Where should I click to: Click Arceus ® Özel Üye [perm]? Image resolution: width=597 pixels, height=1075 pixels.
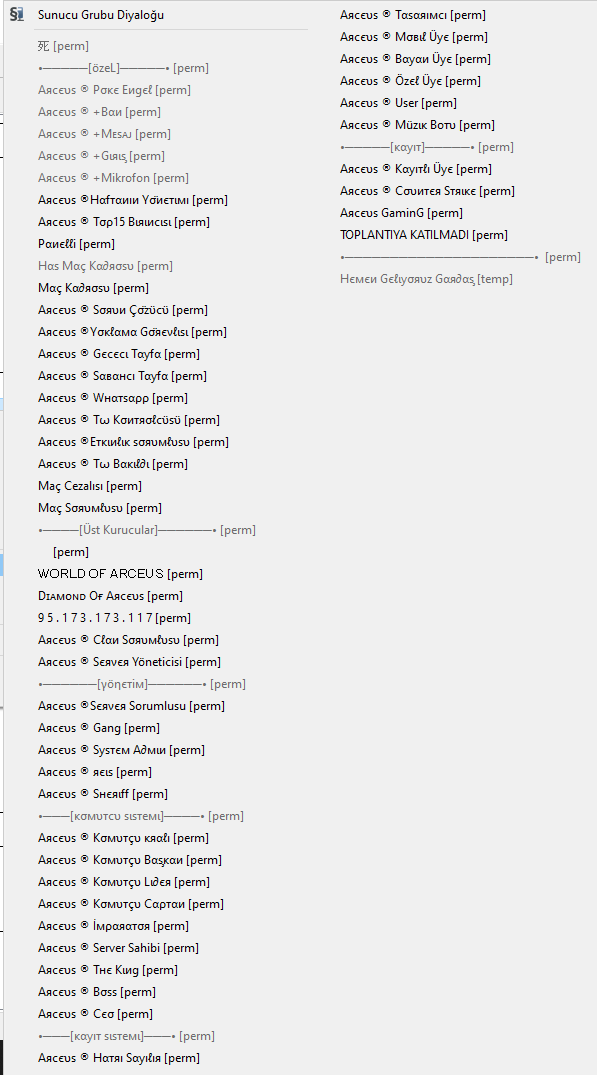pyautogui.click(x=411, y=81)
